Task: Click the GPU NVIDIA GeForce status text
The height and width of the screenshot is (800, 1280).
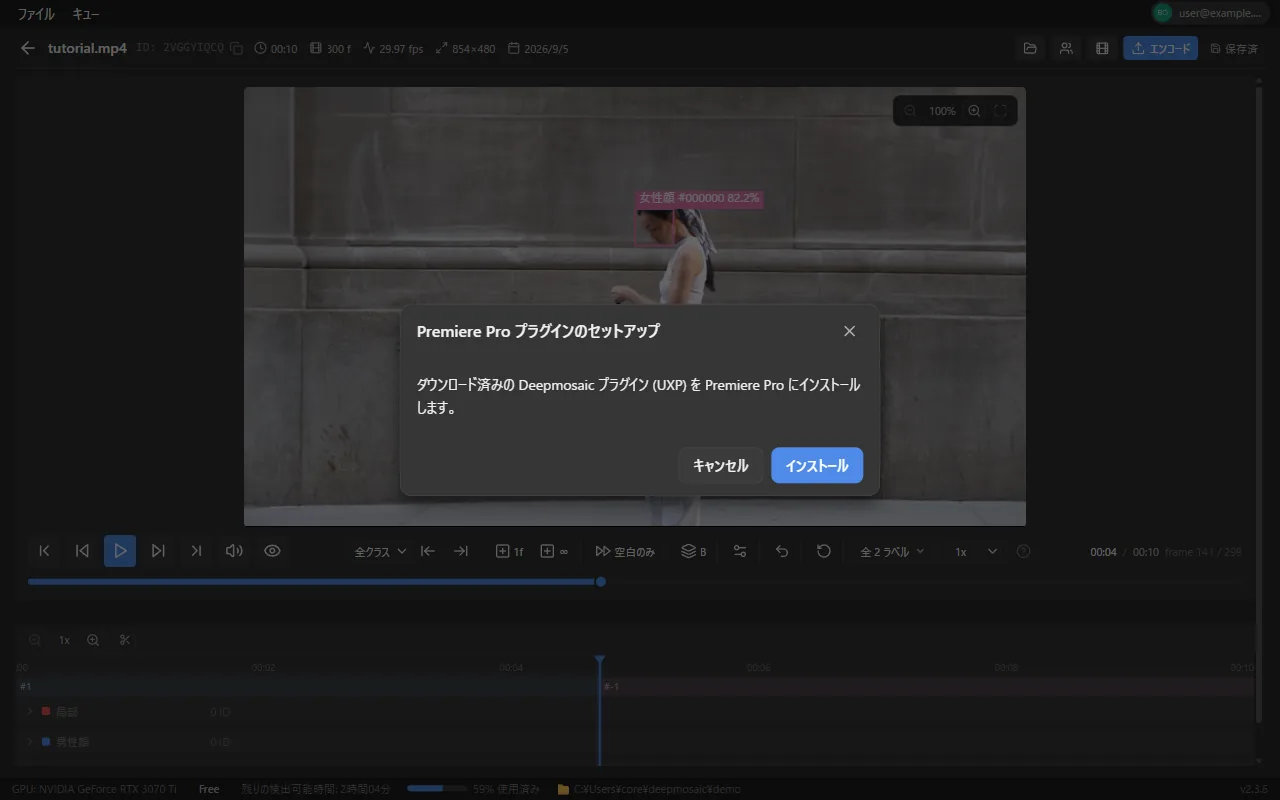Action: 95,789
